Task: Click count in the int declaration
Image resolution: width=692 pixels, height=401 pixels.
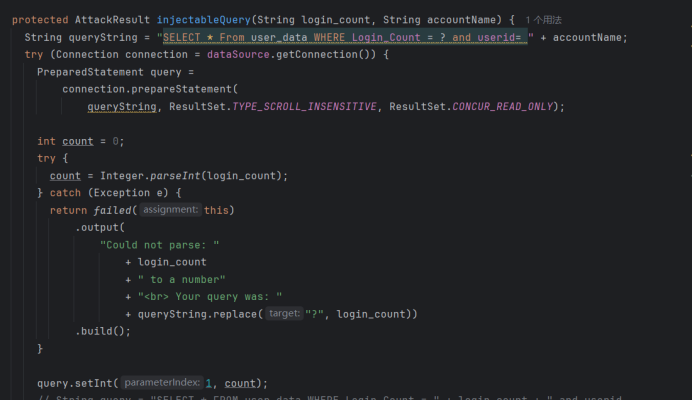Action: (x=78, y=141)
